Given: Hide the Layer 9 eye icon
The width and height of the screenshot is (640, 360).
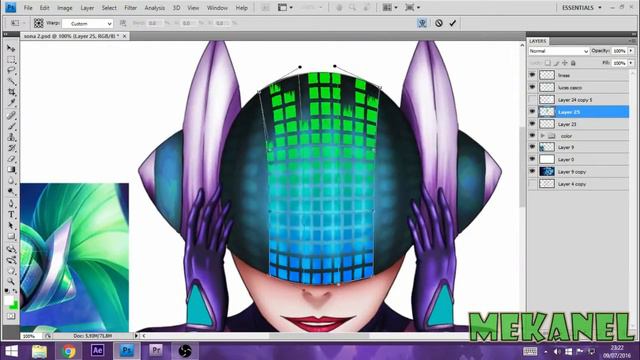Looking at the screenshot, I should tap(532, 147).
